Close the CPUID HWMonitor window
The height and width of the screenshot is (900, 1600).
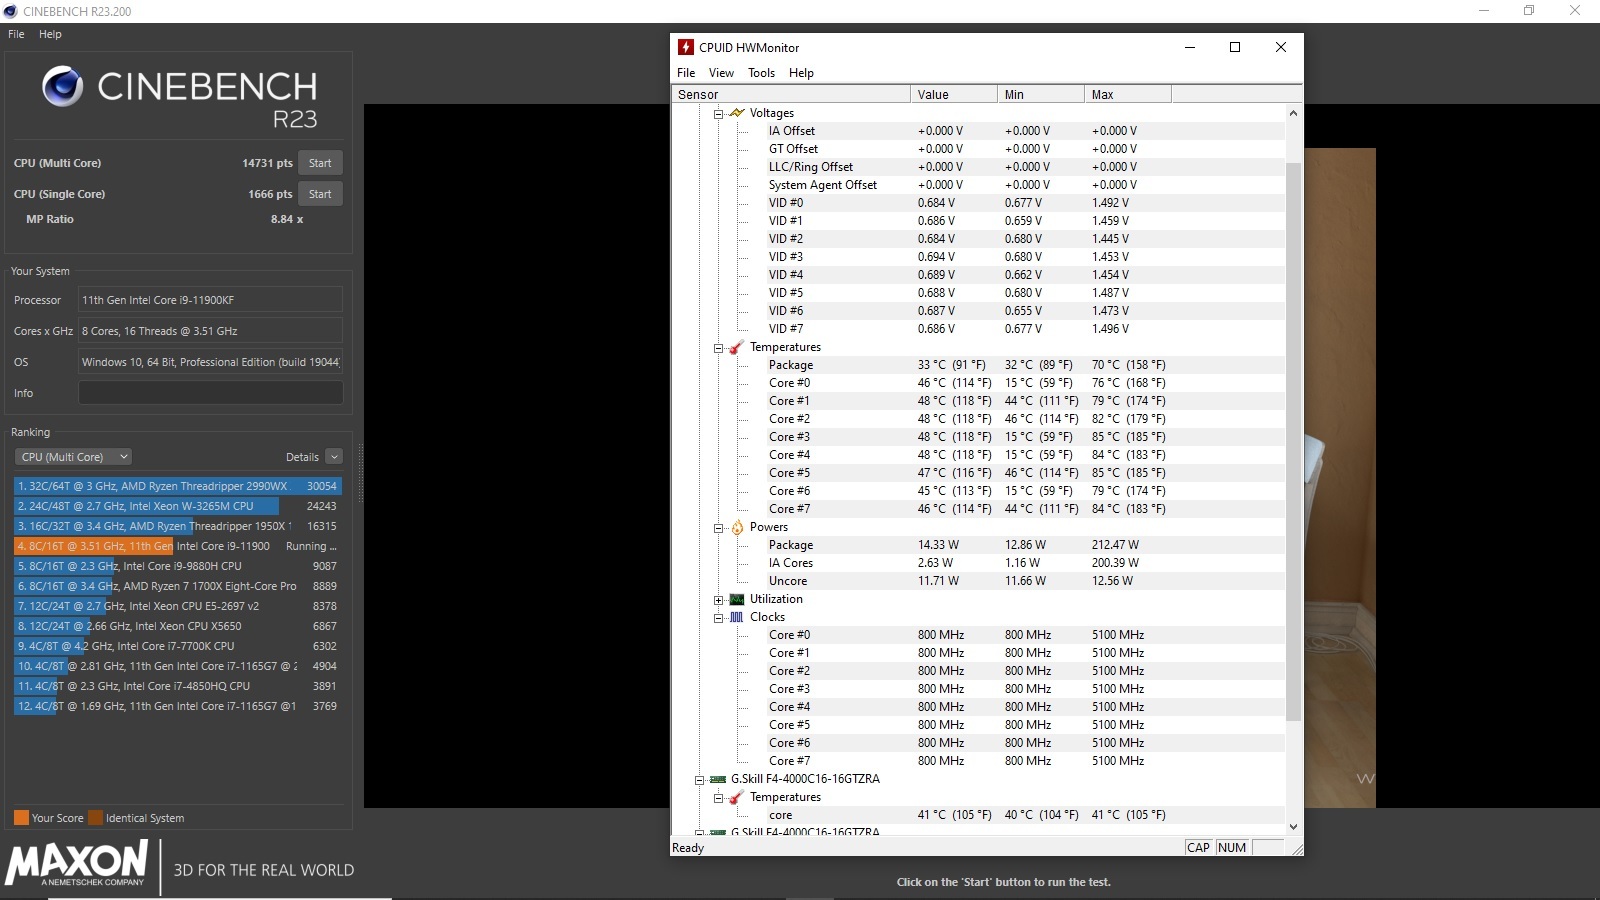click(x=1280, y=47)
